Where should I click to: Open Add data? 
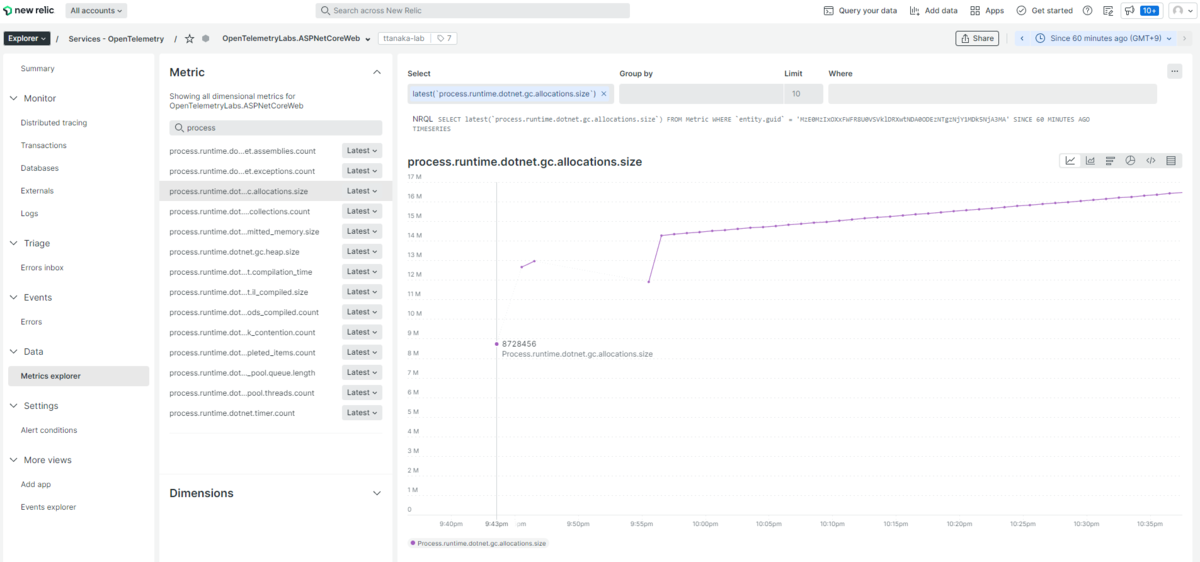tap(933, 10)
